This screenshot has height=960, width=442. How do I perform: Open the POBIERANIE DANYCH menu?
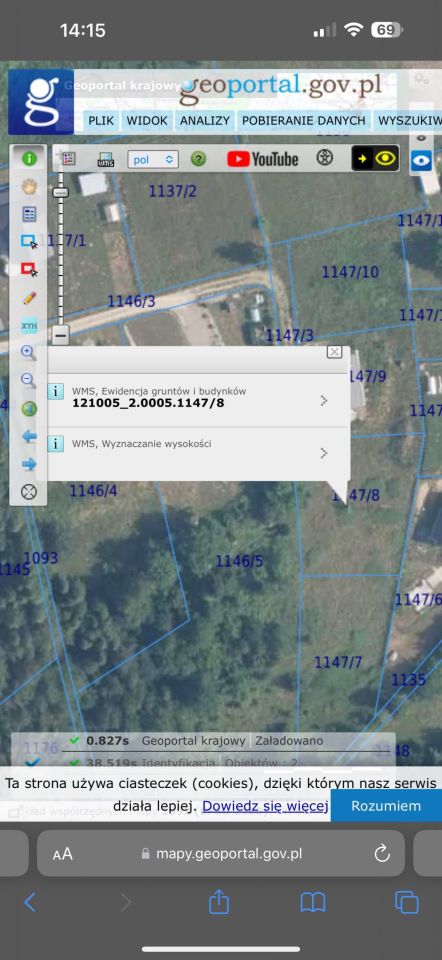[304, 121]
